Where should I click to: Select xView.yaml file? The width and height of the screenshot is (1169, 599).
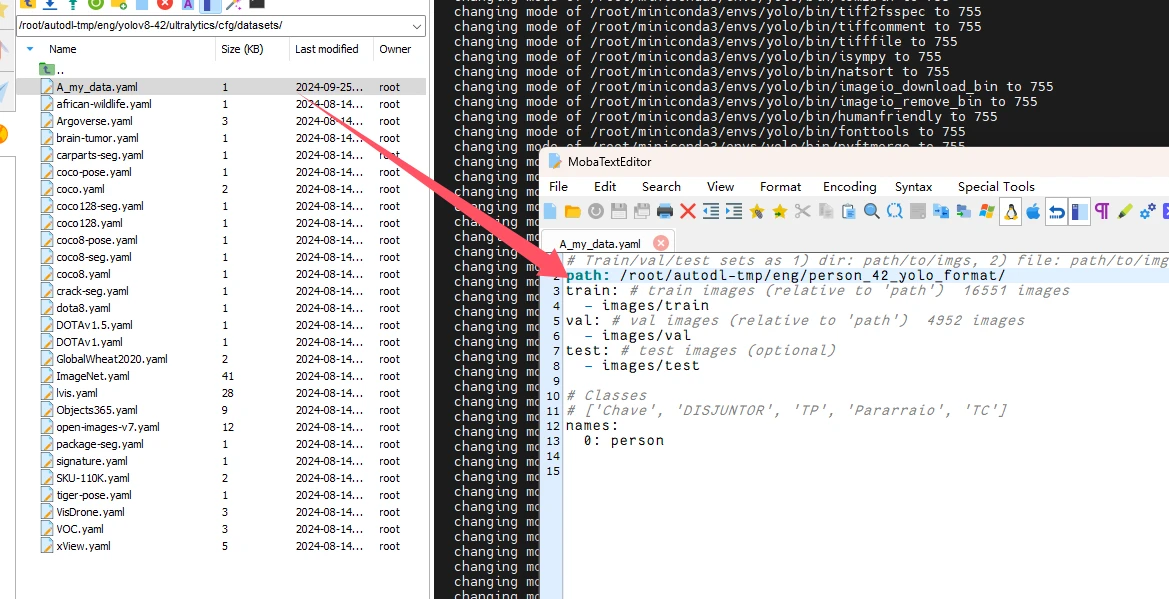[84, 547]
